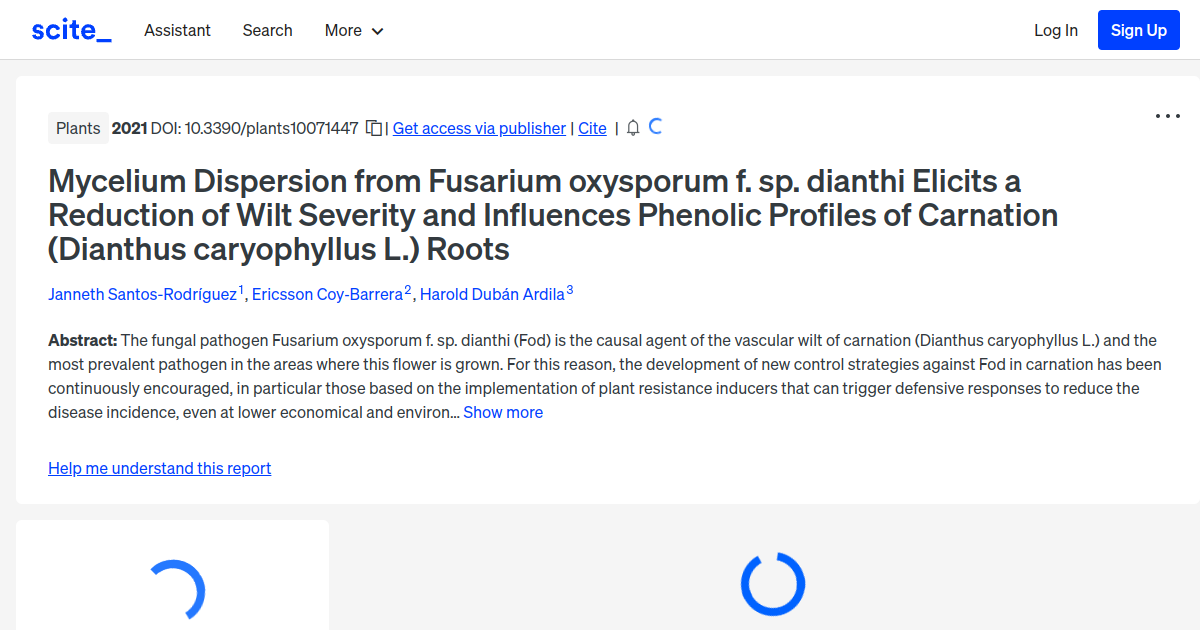Click the Log In link
This screenshot has height=630, width=1200.
[1056, 30]
